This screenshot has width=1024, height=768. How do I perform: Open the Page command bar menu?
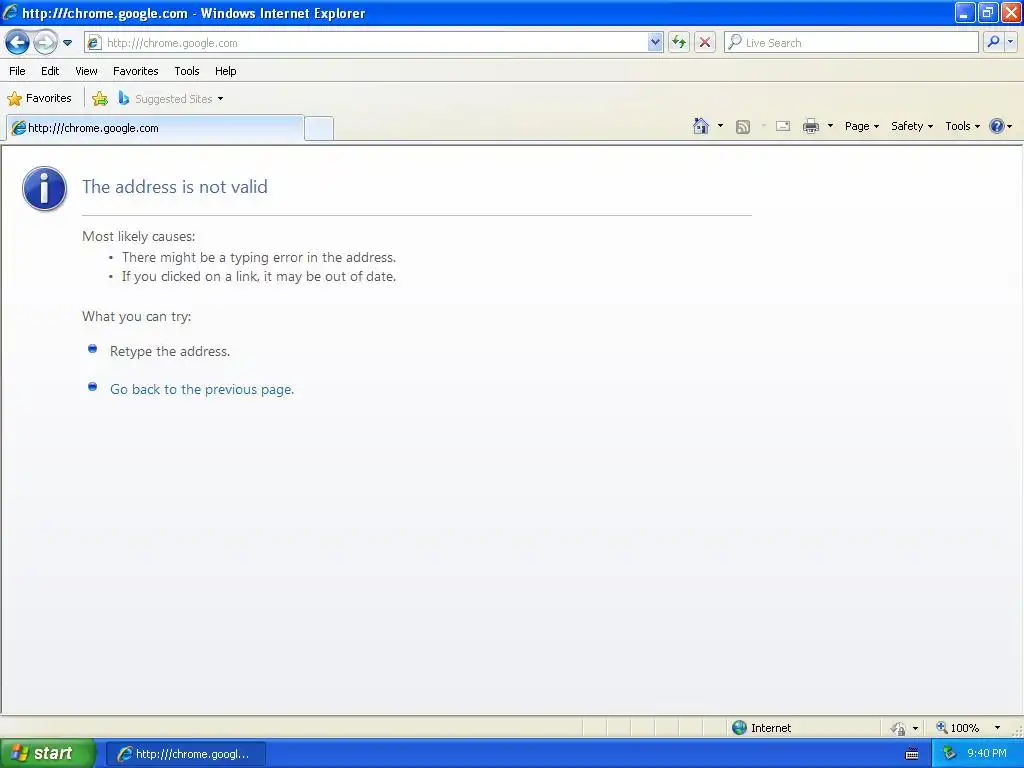(x=861, y=126)
